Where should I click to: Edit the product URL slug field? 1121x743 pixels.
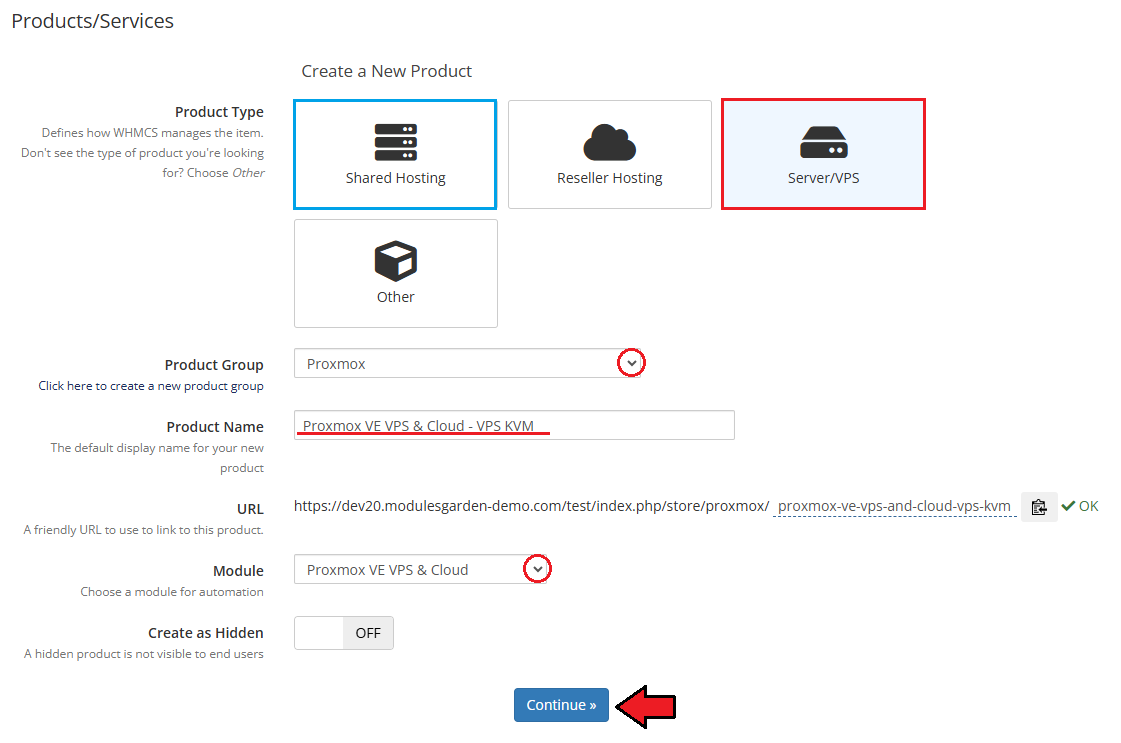tap(894, 506)
